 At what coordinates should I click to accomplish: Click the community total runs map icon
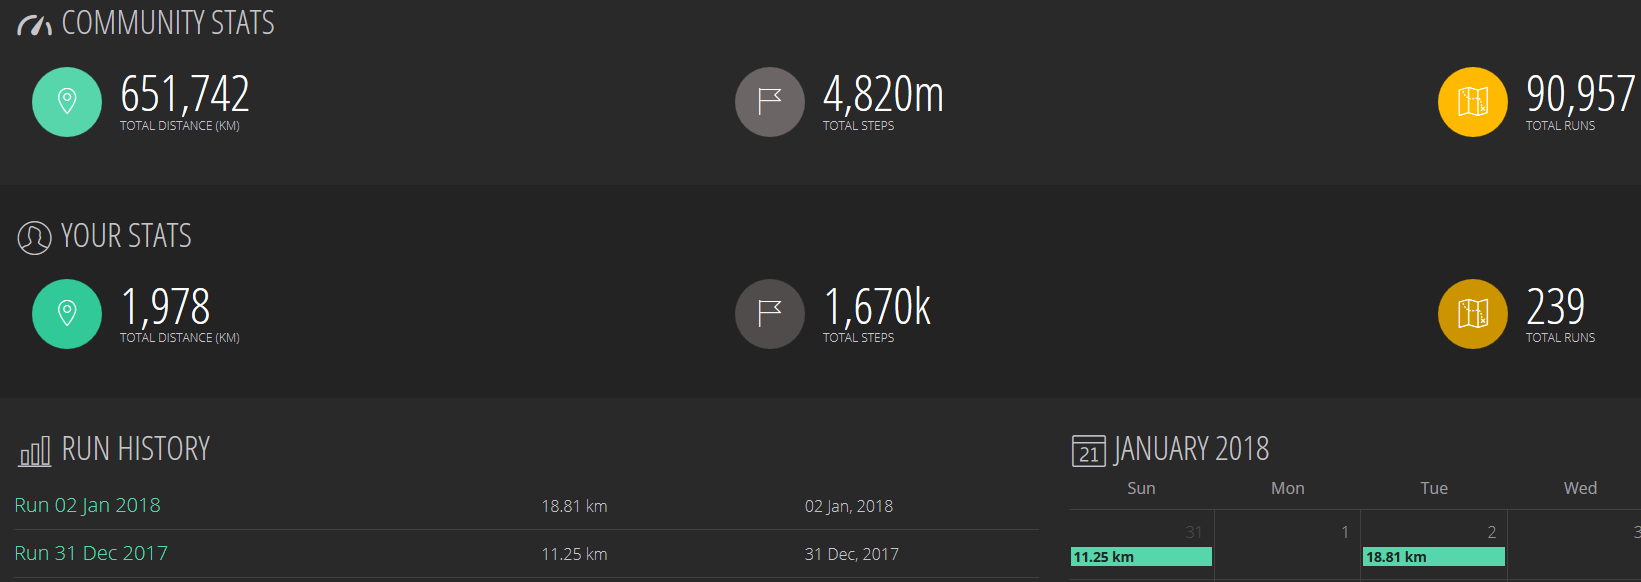click(1472, 101)
